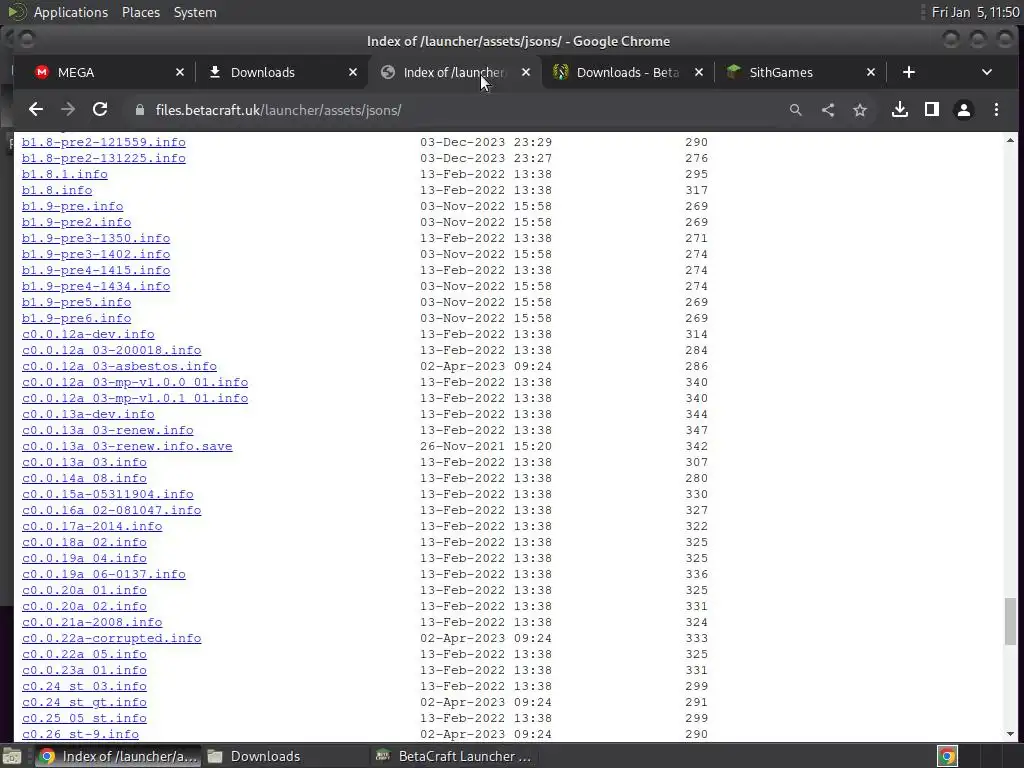
Task: Click the forward navigation arrow
Action: 68,110
